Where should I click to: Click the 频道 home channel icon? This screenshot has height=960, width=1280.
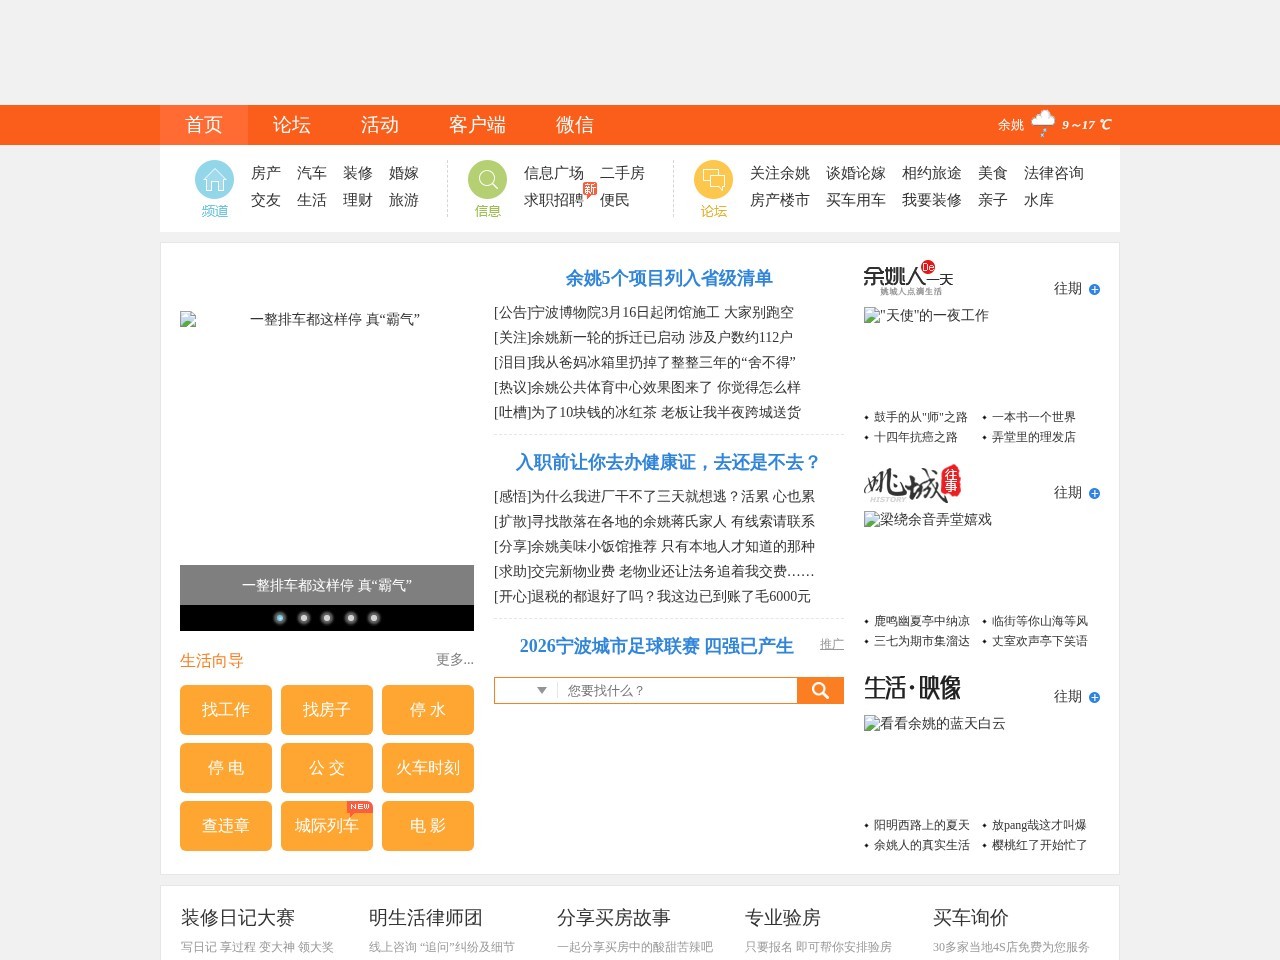[x=213, y=180]
